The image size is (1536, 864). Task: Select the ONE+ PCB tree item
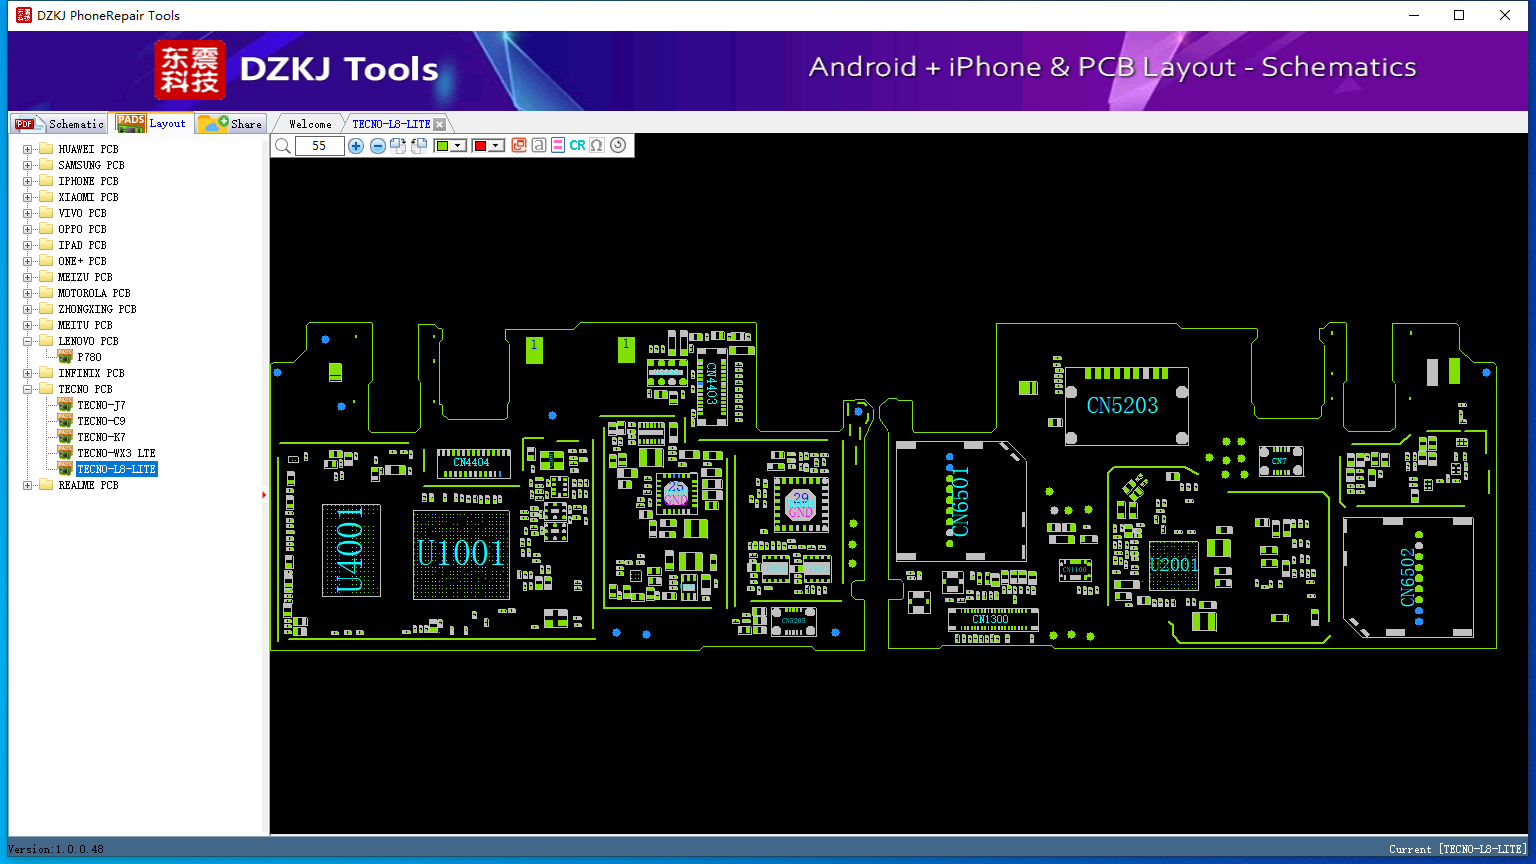[x=82, y=262]
